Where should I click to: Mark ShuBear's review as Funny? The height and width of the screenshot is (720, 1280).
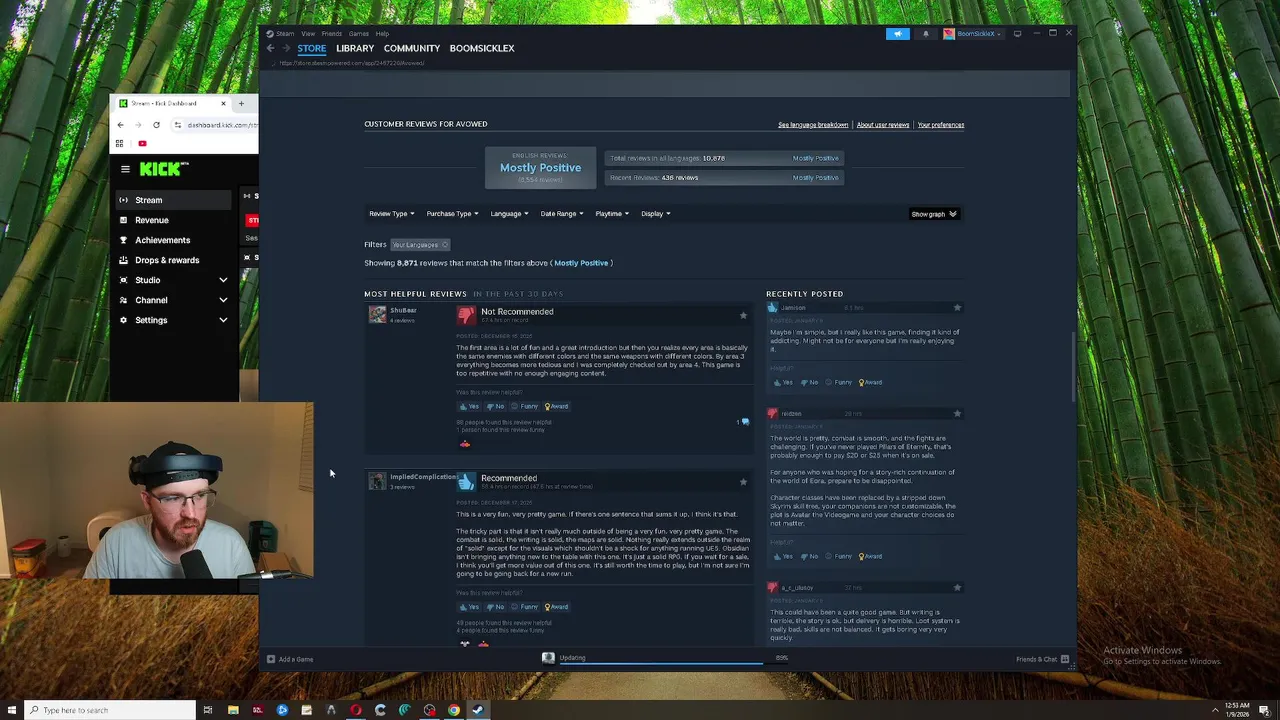pyautogui.click(x=524, y=406)
